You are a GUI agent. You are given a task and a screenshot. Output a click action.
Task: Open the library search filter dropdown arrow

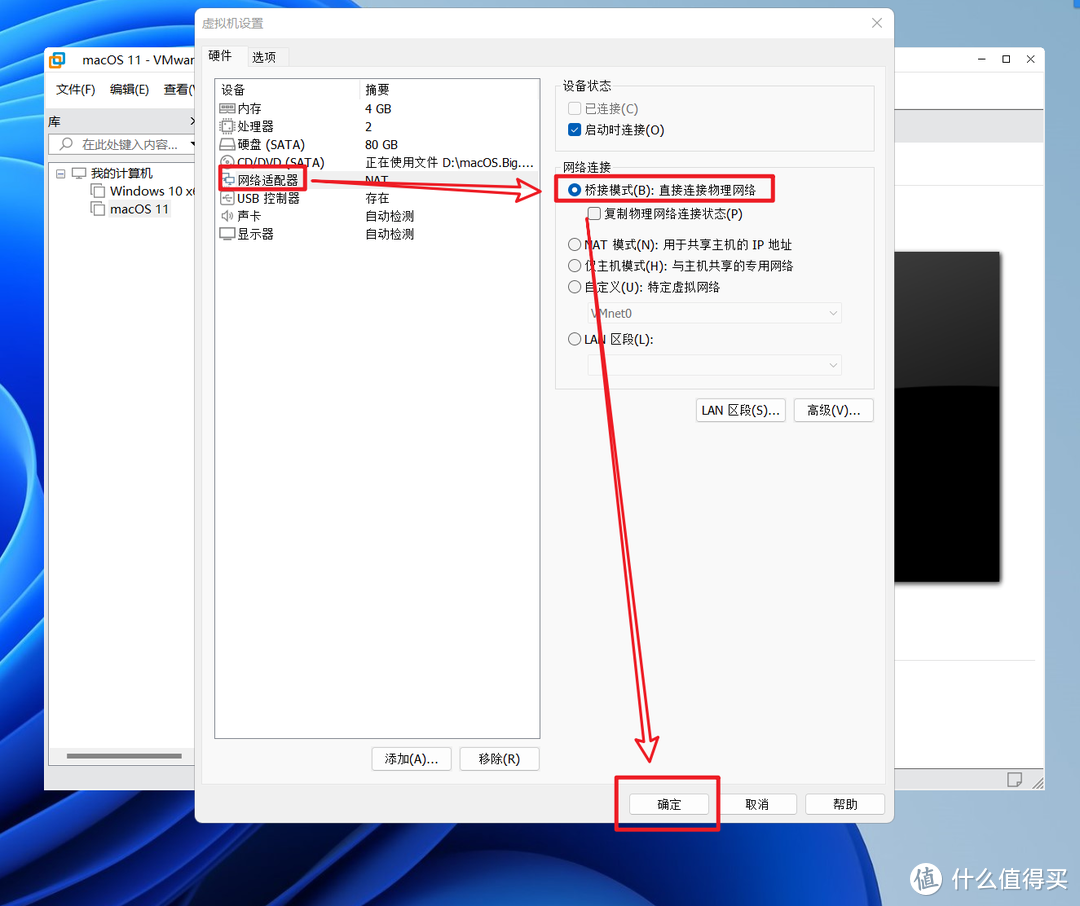coord(192,144)
